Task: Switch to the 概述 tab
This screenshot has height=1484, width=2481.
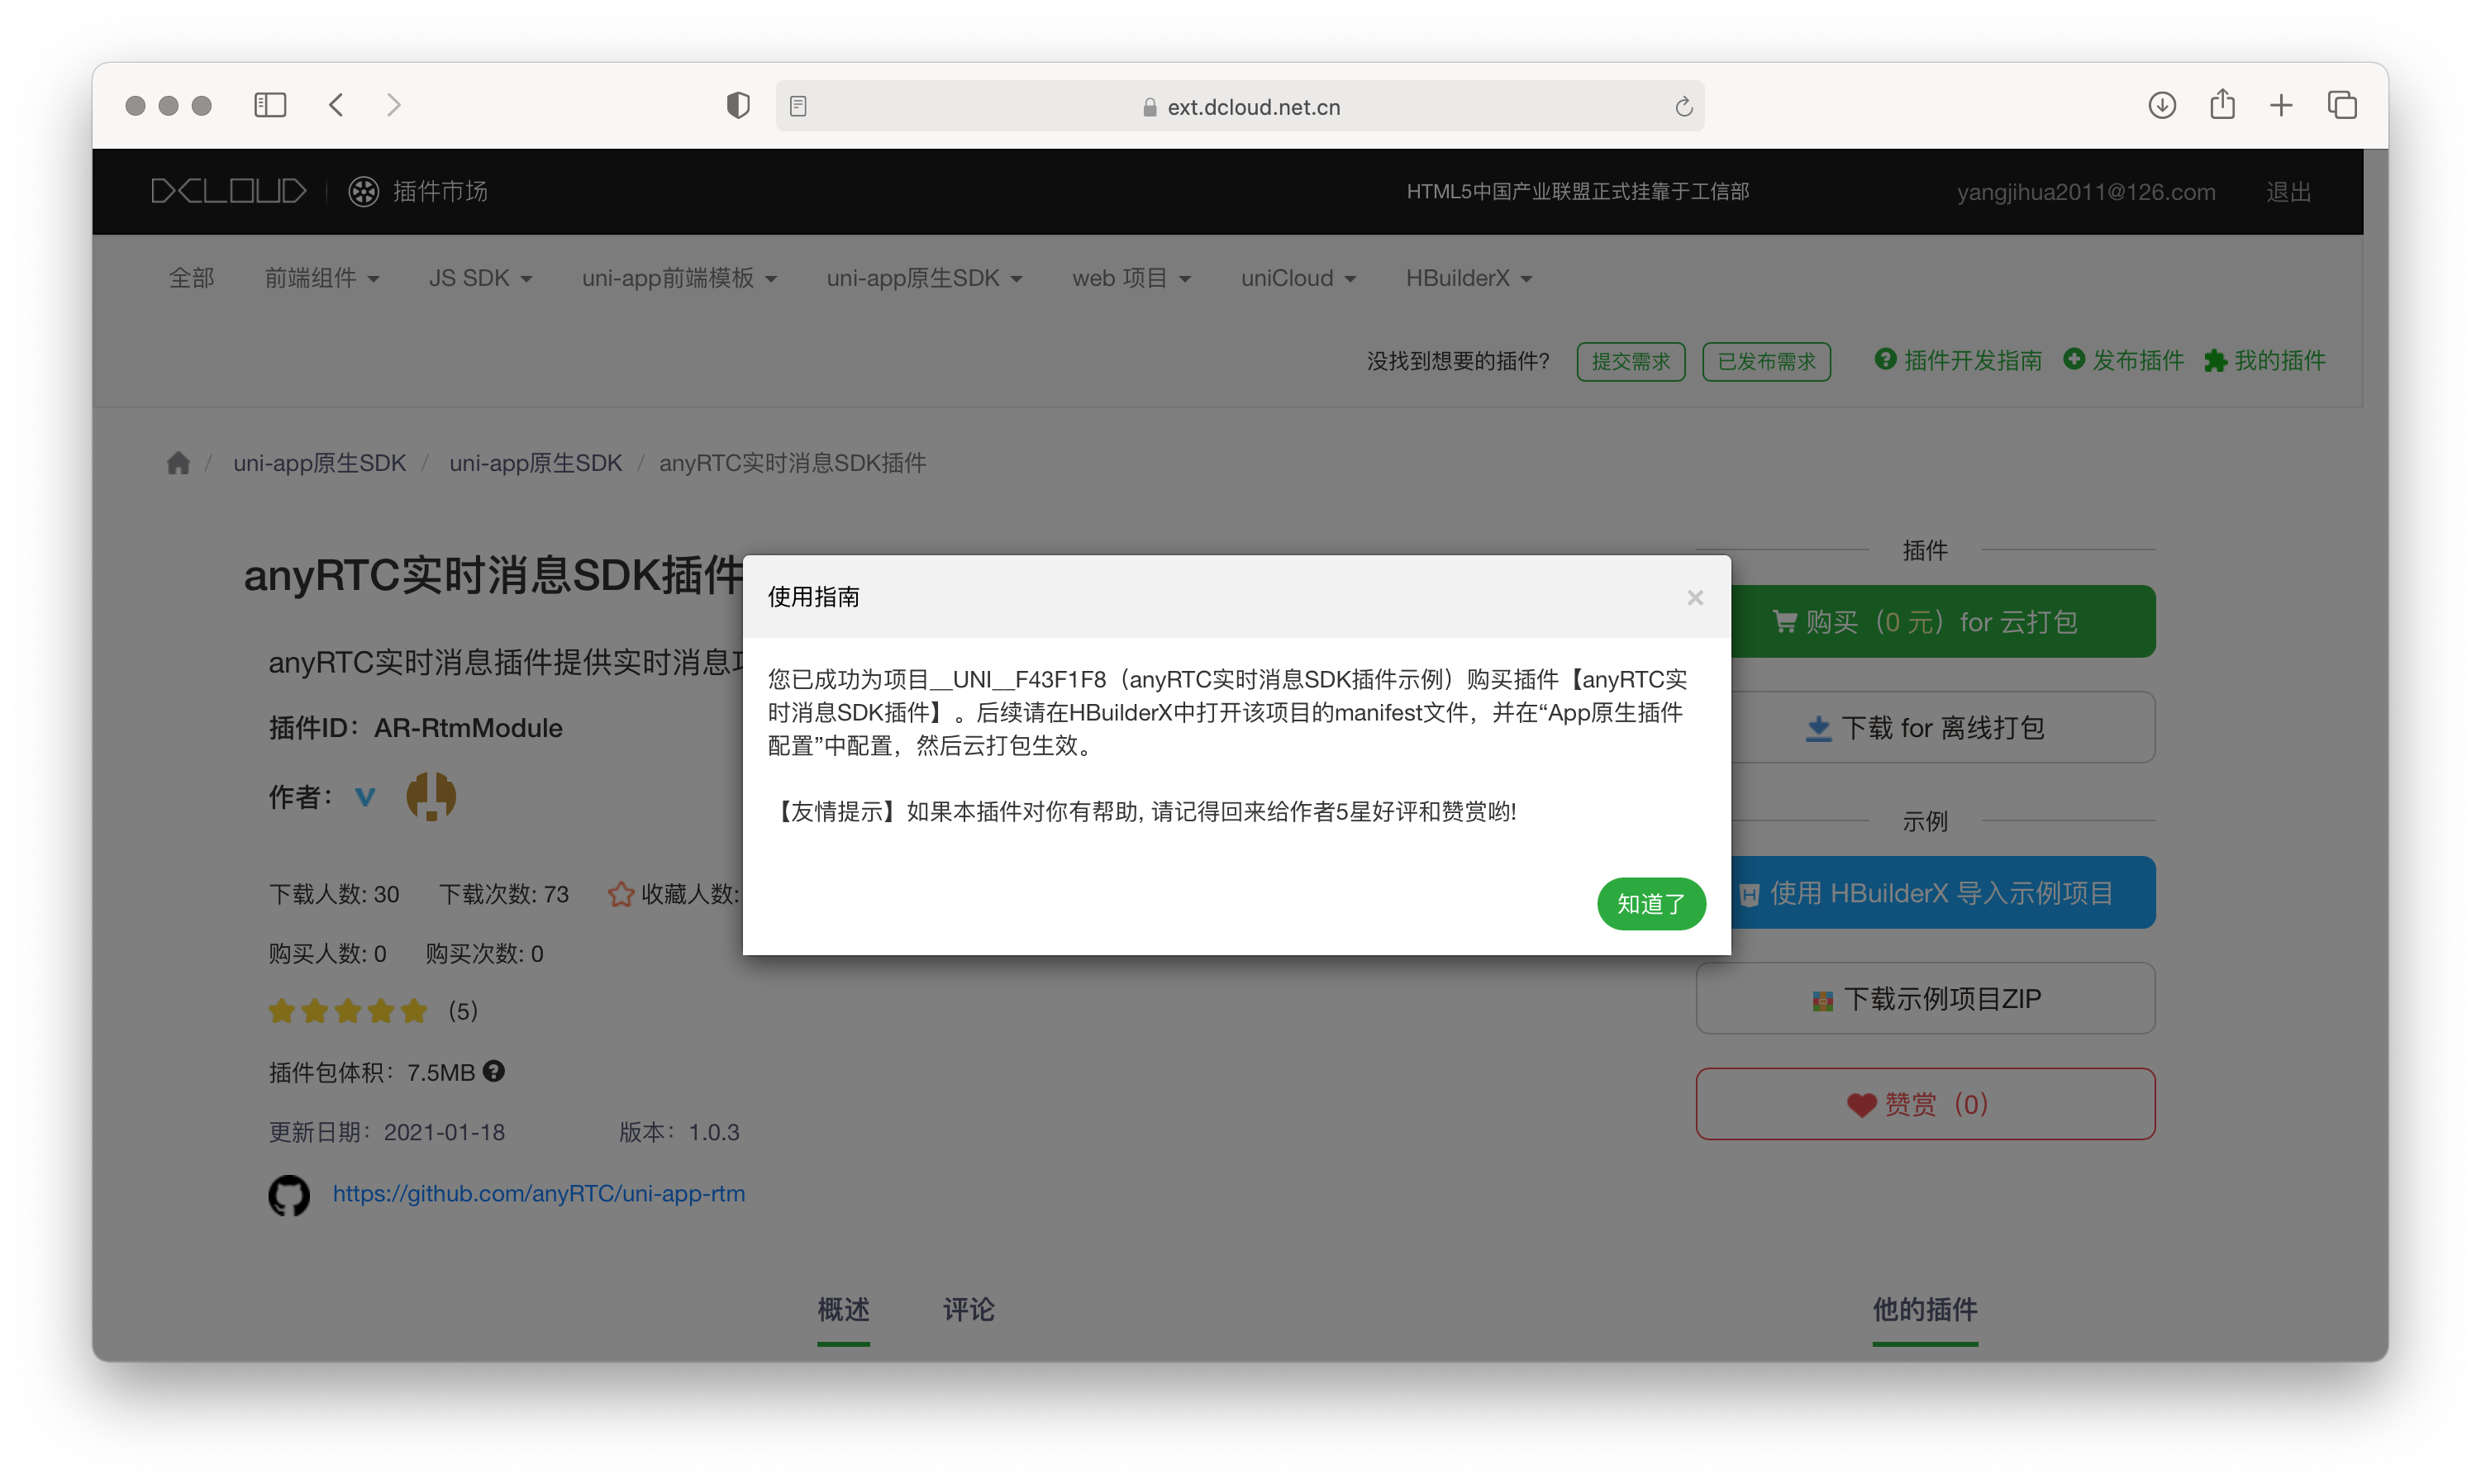Action: click(x=843, y=1309)
